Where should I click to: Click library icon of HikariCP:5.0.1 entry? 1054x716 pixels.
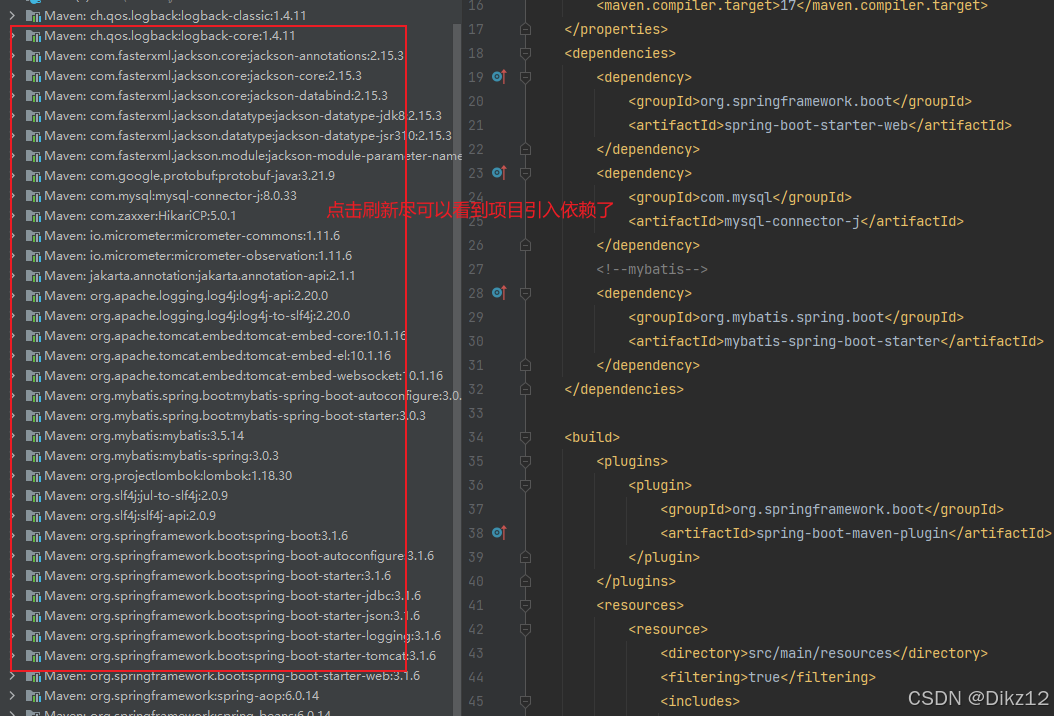click(x=33, y=216)
